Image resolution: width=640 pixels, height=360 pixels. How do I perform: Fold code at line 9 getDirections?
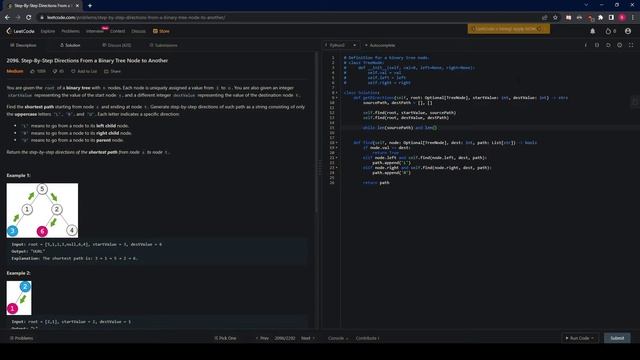(337, 98)
